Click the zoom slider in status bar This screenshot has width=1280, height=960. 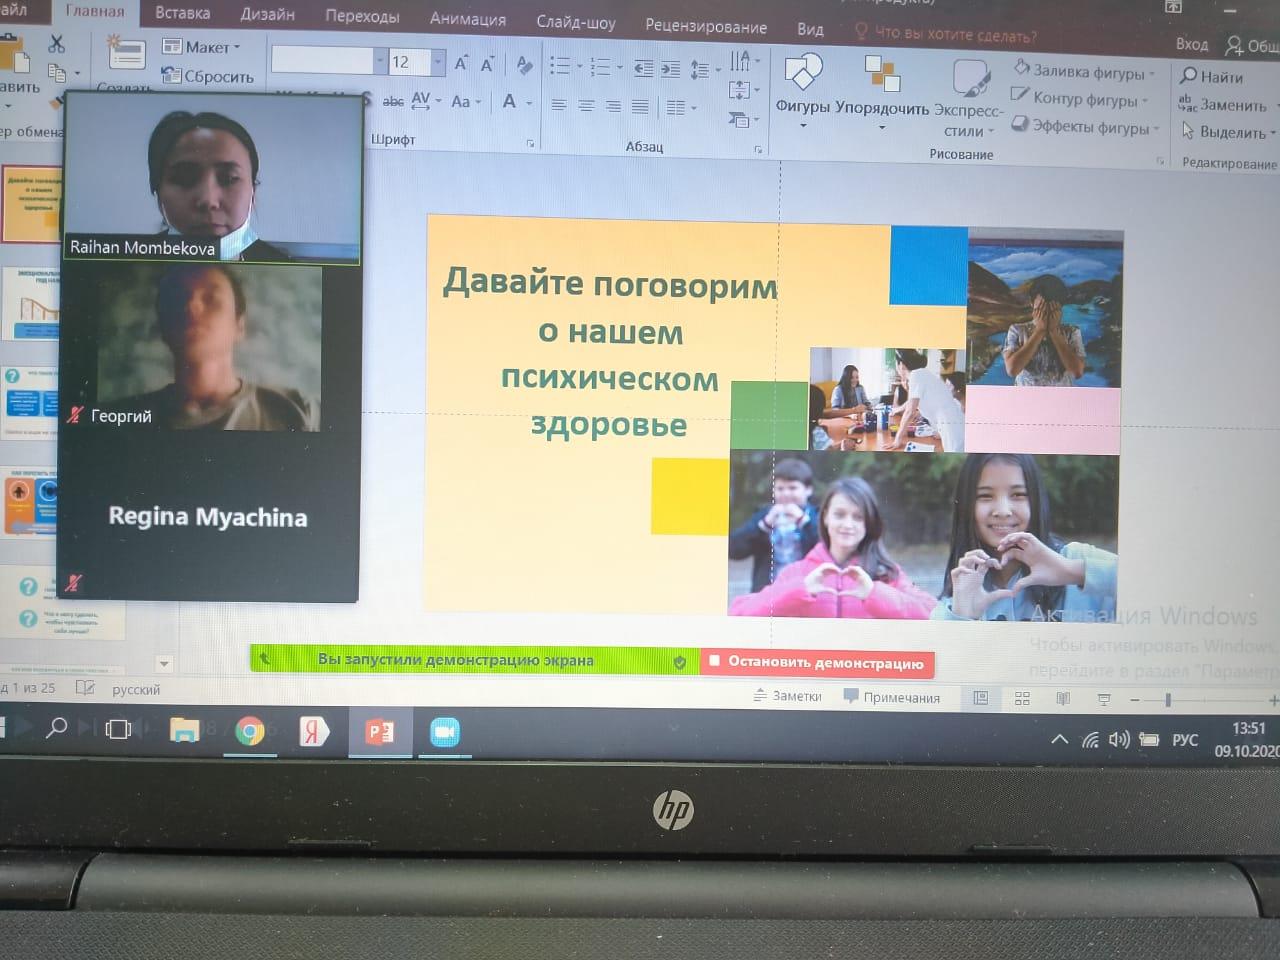point(1168,701)
